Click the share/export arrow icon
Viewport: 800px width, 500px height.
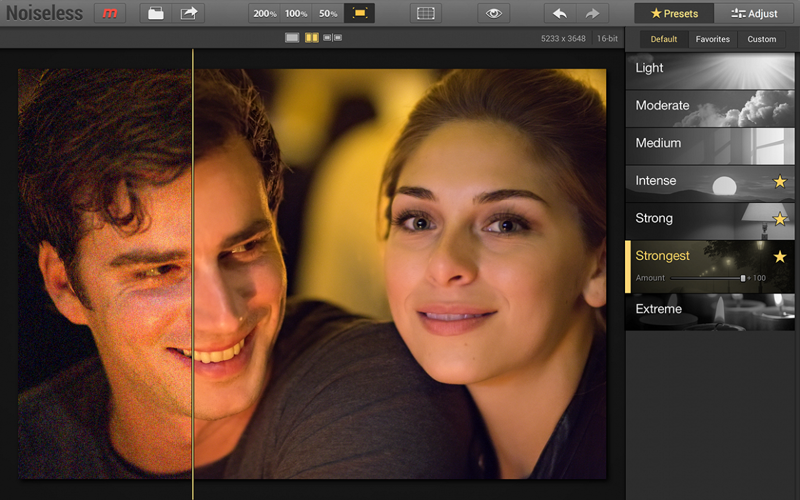188,13
